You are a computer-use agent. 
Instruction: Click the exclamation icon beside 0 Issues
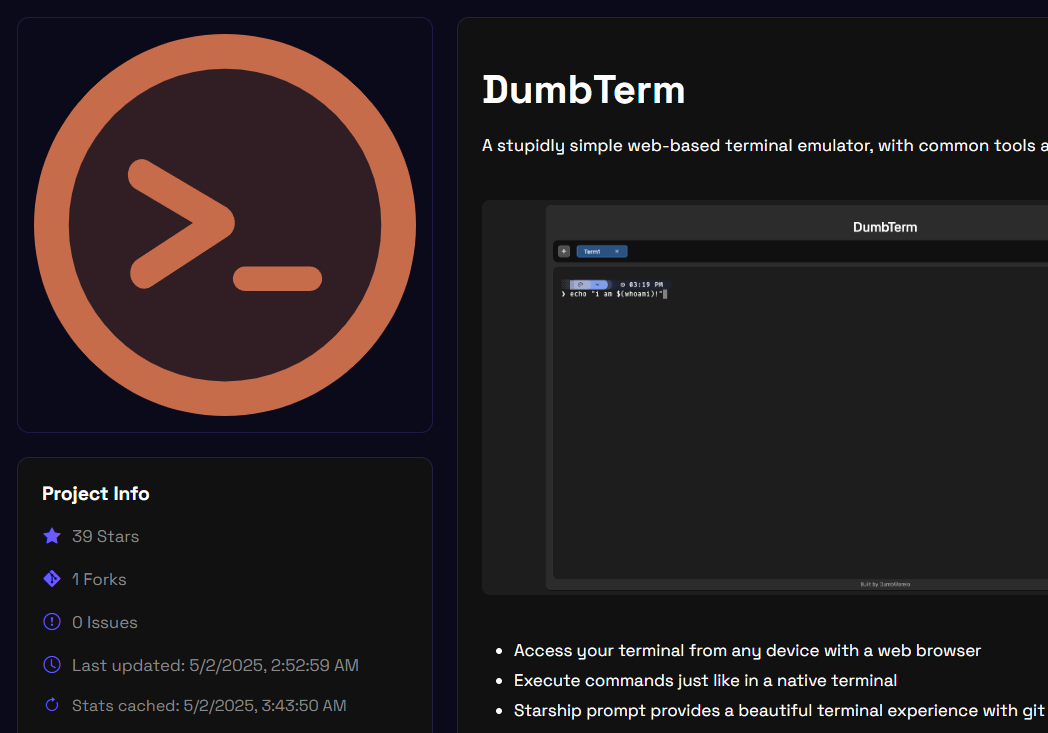(x=52, y=622)
